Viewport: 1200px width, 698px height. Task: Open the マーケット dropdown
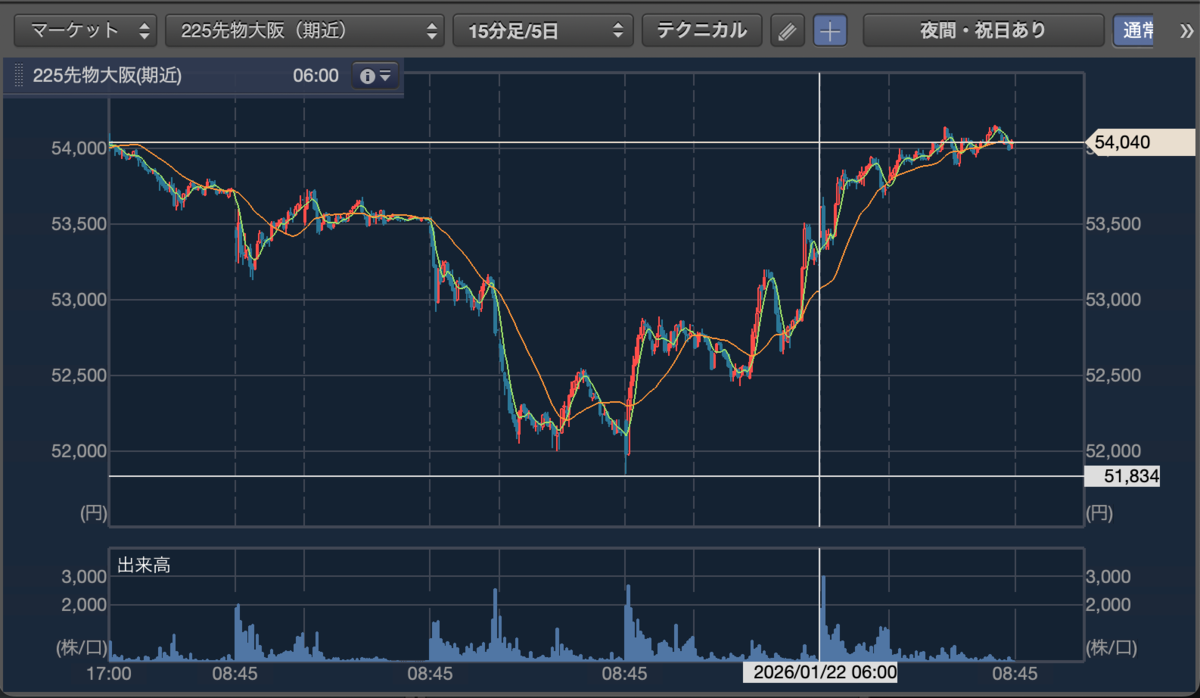[87, 31]
